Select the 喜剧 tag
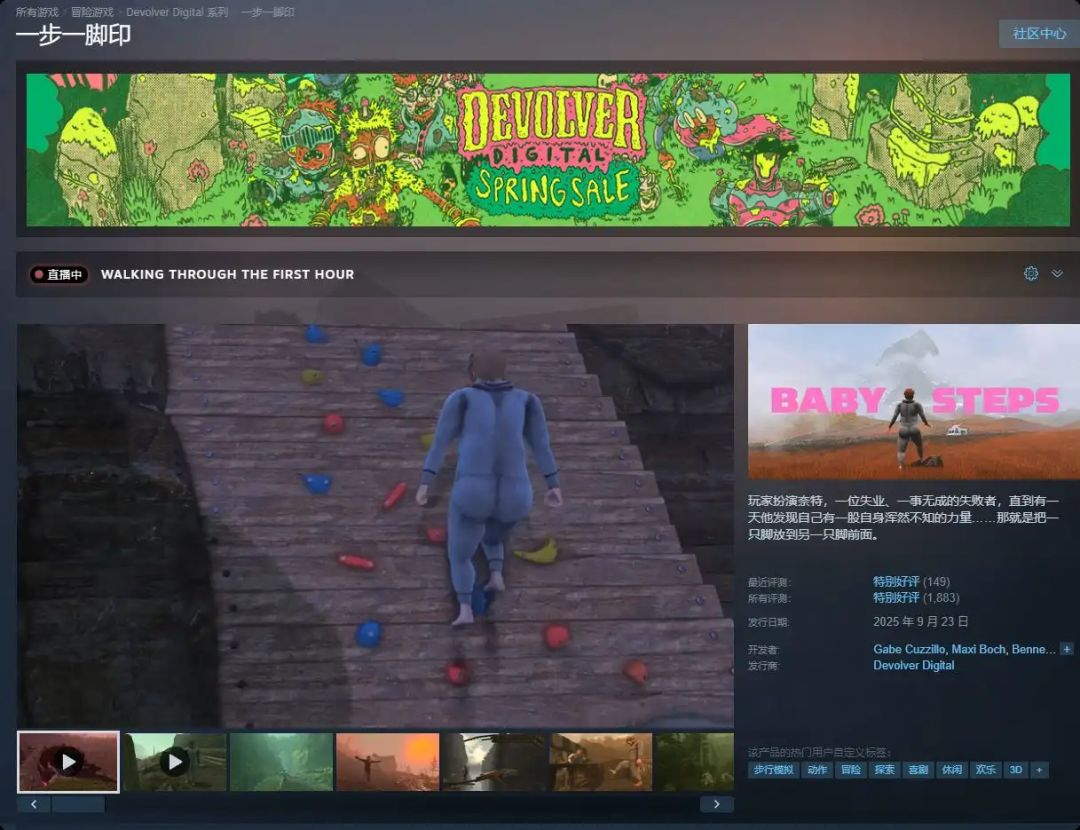 tap(918, 769)
